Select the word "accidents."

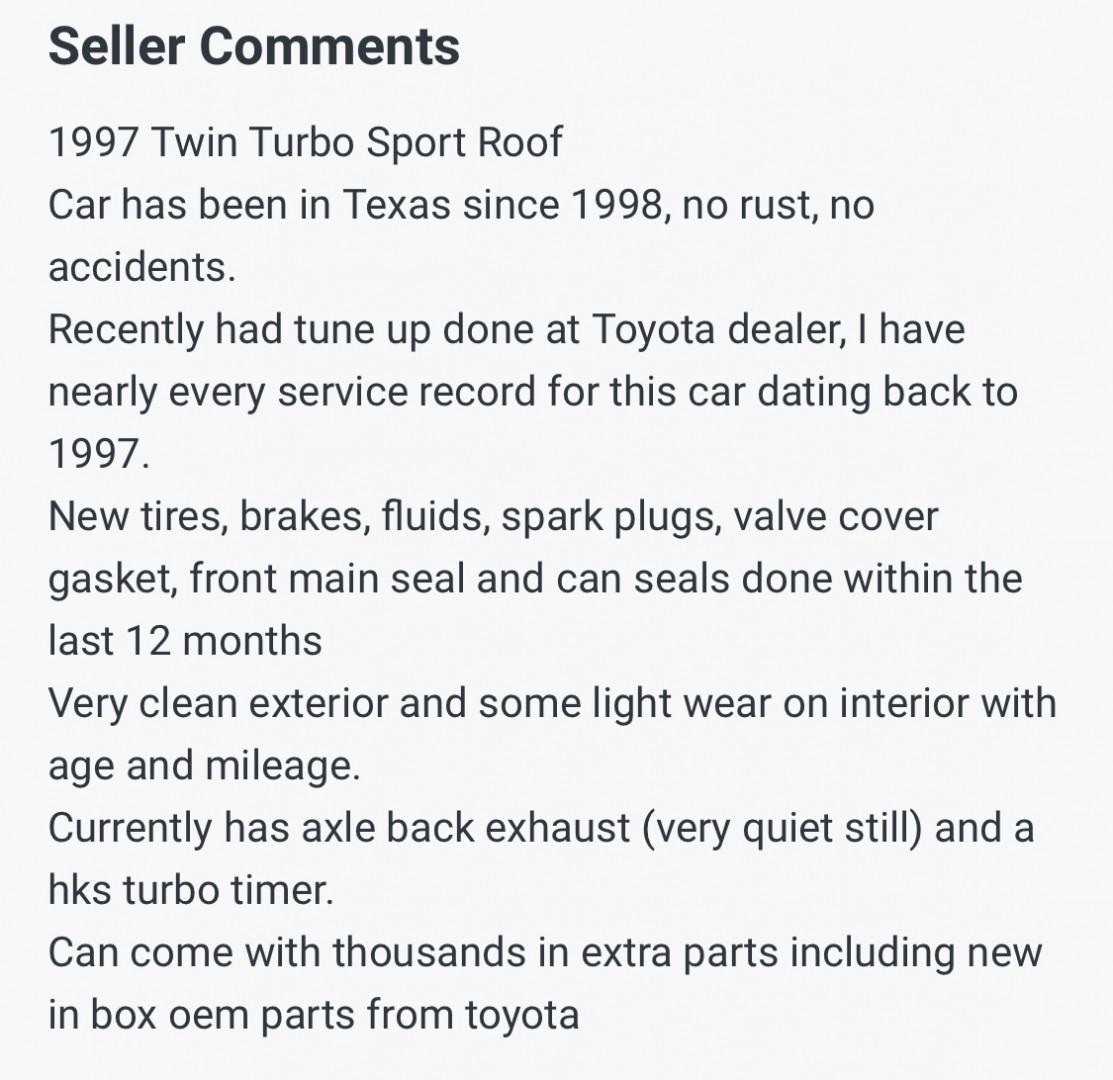(142, 268)
